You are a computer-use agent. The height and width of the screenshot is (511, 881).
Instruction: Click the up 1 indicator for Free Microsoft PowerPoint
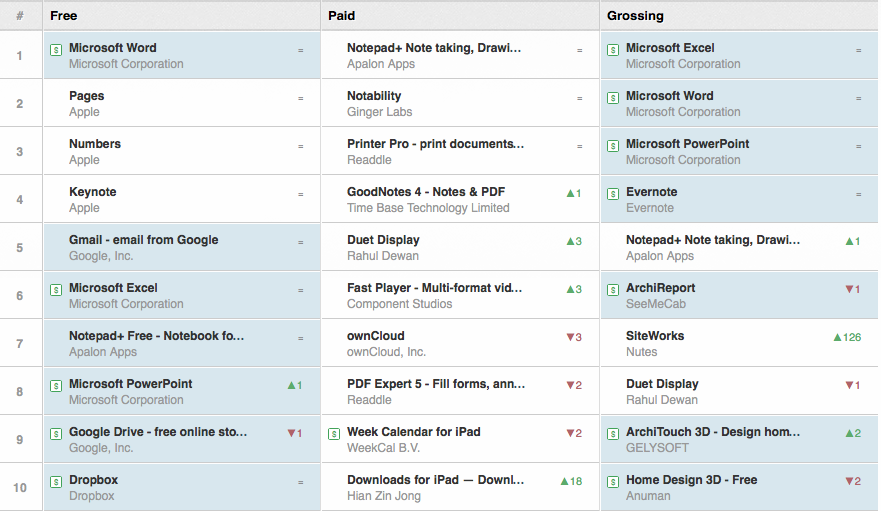295,385
